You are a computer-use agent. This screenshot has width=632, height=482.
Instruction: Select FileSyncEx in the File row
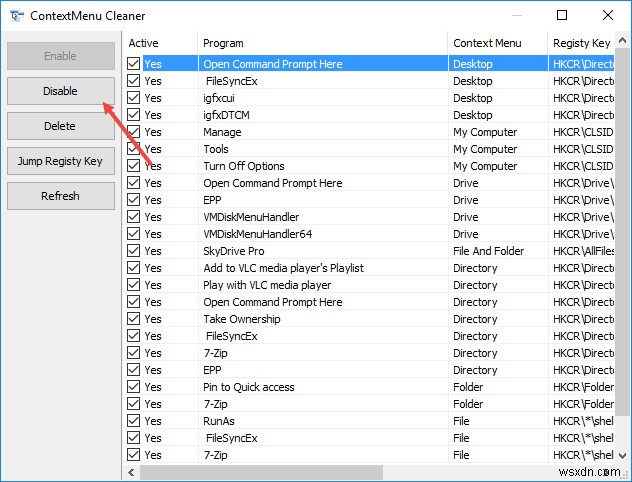pos(231,438)
